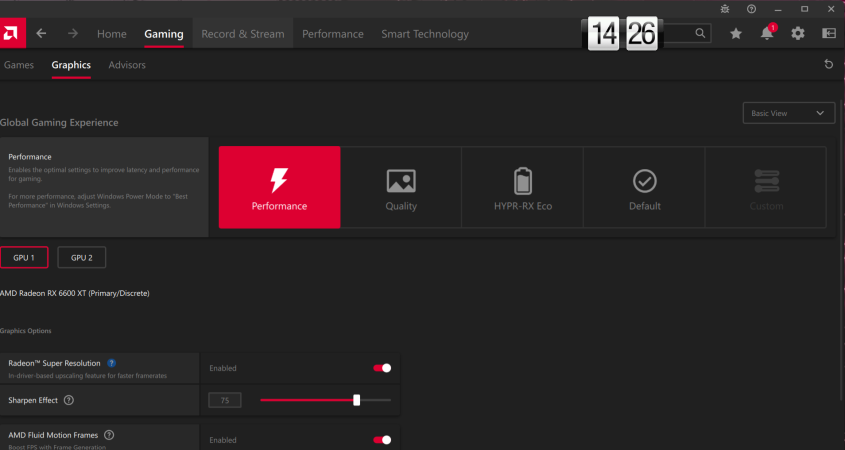Click Radeon Super Resolution info icon
This screenshot has width=845, height=450.
[x=111, y=363]
